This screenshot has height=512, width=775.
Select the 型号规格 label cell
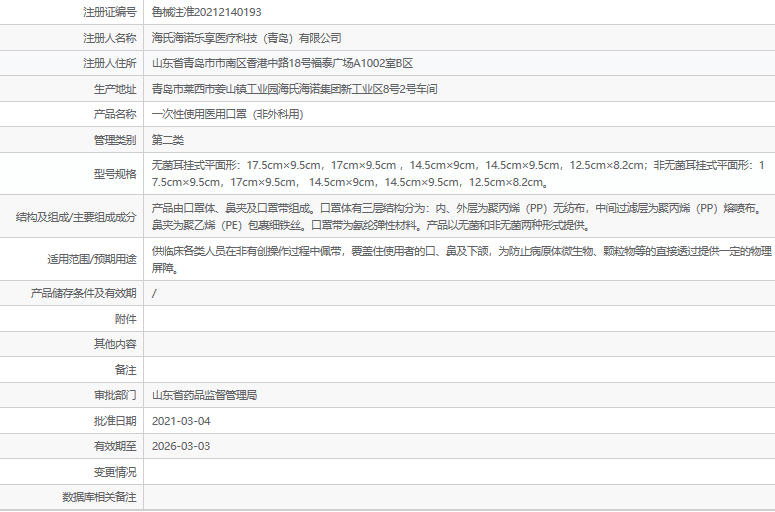pyautogui.click(x=114, y=173)
